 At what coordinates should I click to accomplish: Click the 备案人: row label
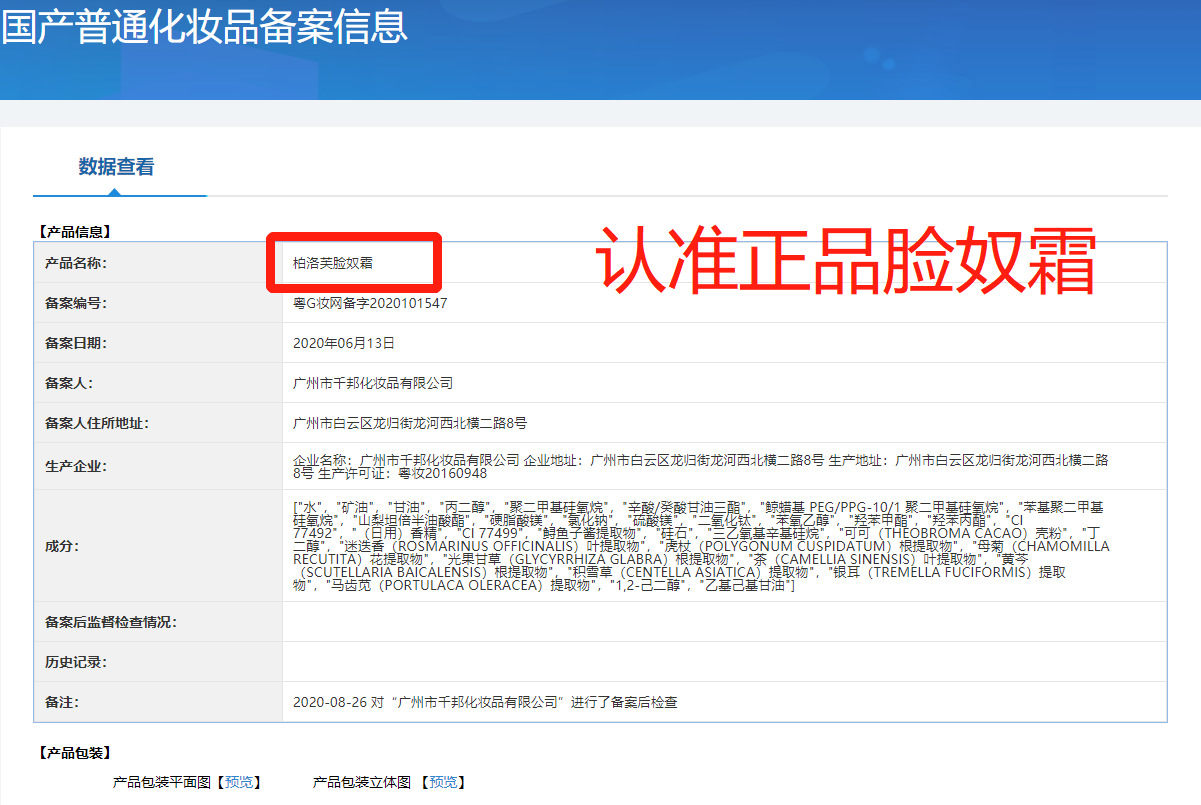(69, 383)
